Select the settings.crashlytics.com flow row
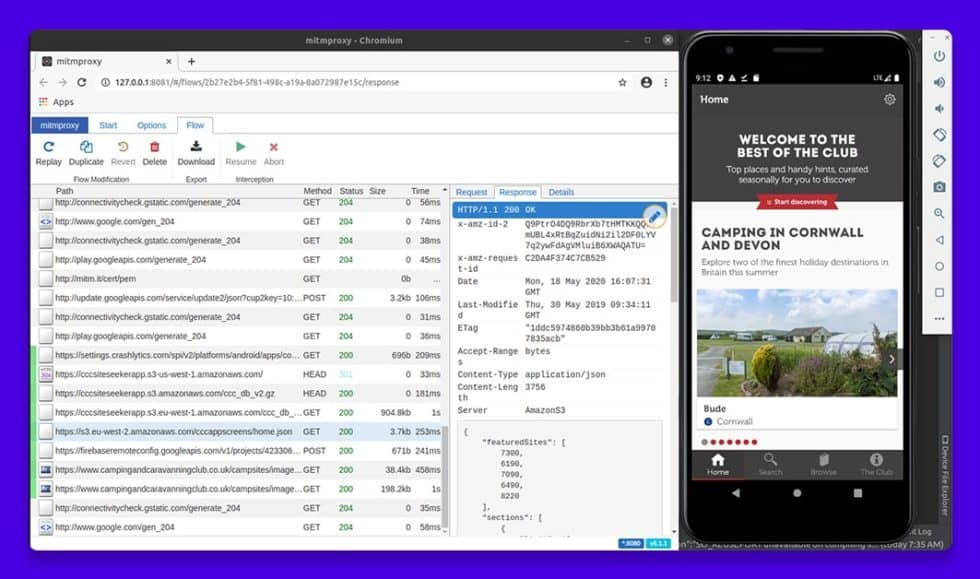The height and width of the screenshot is (579, 980). point(239,355)
